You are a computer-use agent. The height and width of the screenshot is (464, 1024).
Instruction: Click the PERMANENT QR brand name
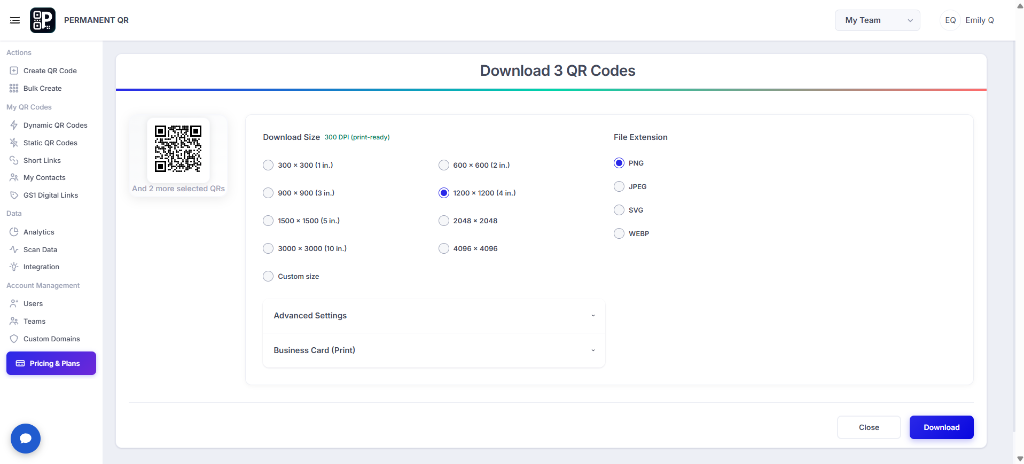(96, 20)
